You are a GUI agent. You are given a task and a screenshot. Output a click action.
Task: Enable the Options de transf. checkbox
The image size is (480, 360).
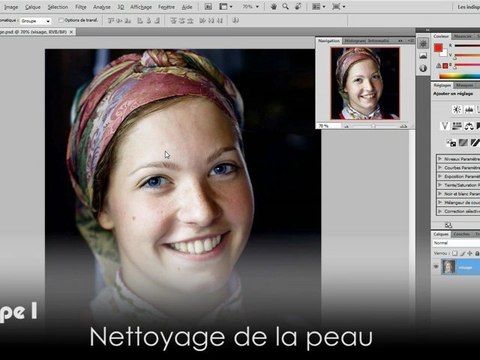[61, 20]
